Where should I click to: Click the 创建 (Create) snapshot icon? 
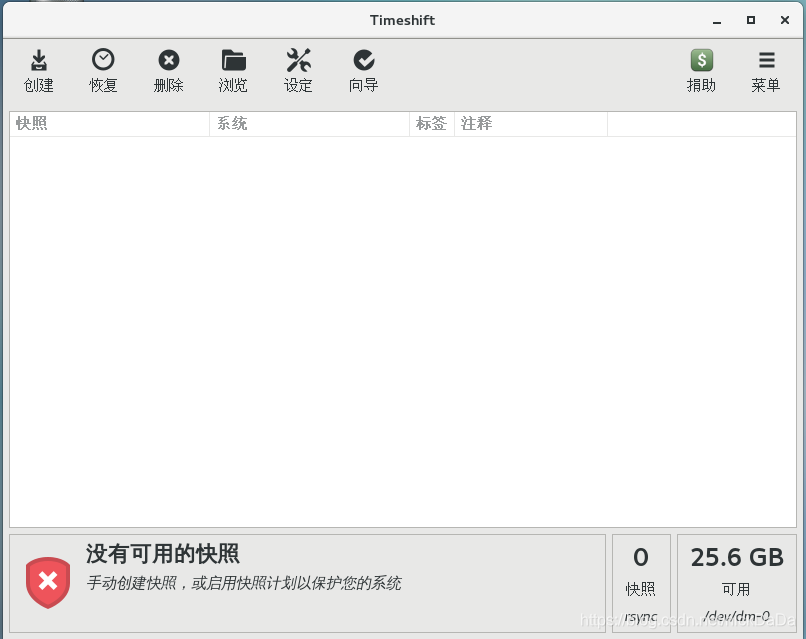coord(39,61)
